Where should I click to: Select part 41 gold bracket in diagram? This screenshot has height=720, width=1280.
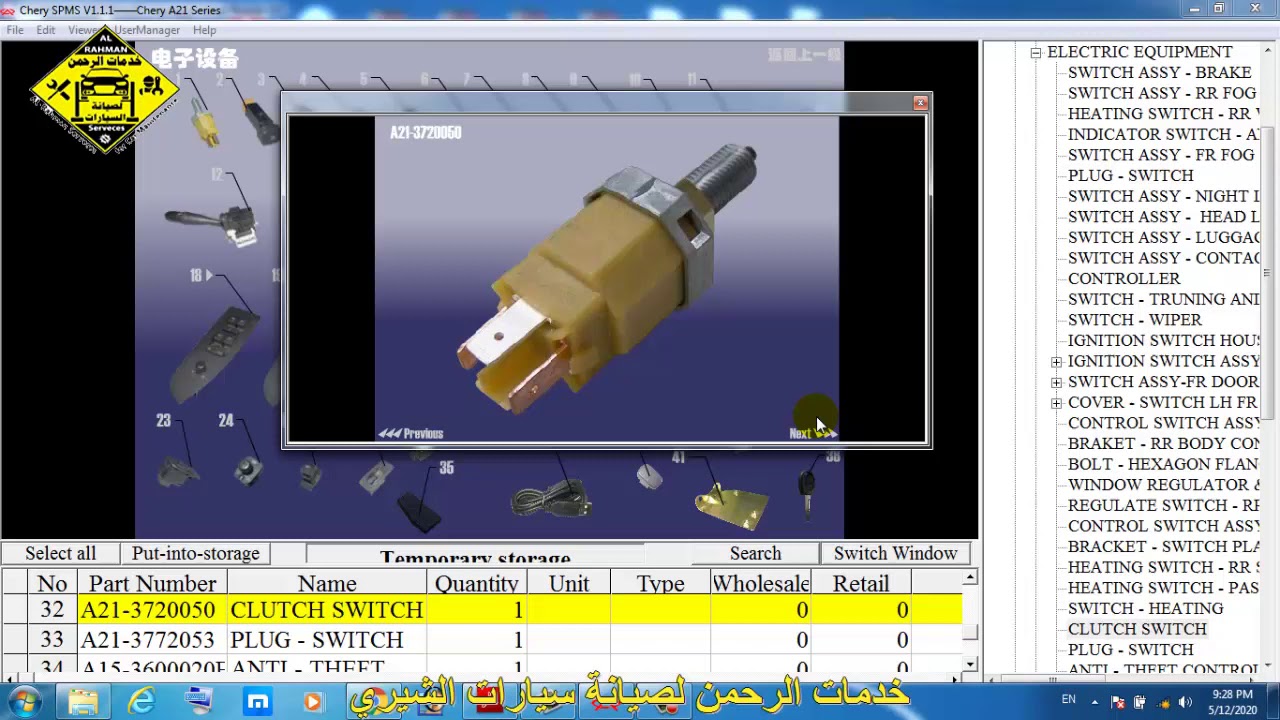point(732,506)
